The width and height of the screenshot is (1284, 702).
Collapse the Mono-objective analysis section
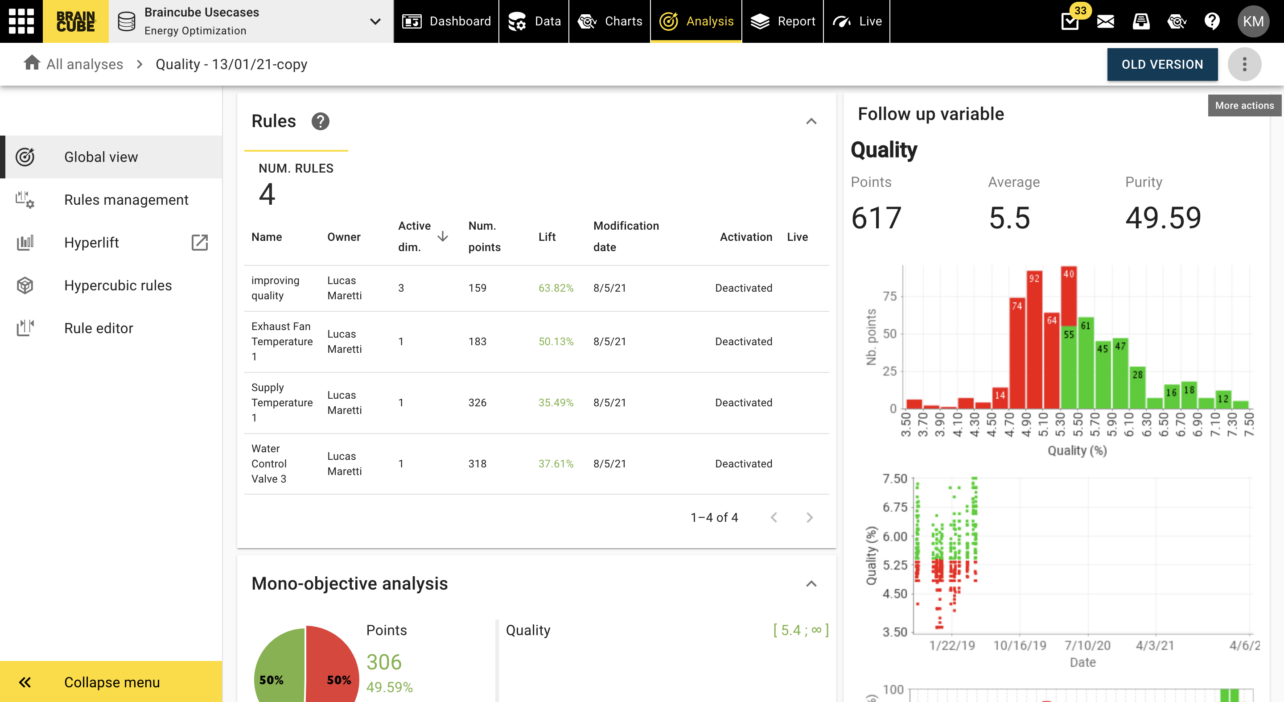click(811, 584)
